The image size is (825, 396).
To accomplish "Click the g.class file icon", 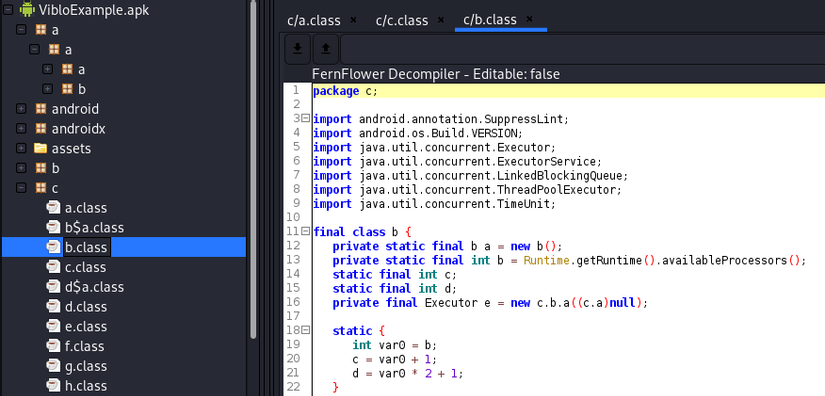I will [x=53, y=365].
